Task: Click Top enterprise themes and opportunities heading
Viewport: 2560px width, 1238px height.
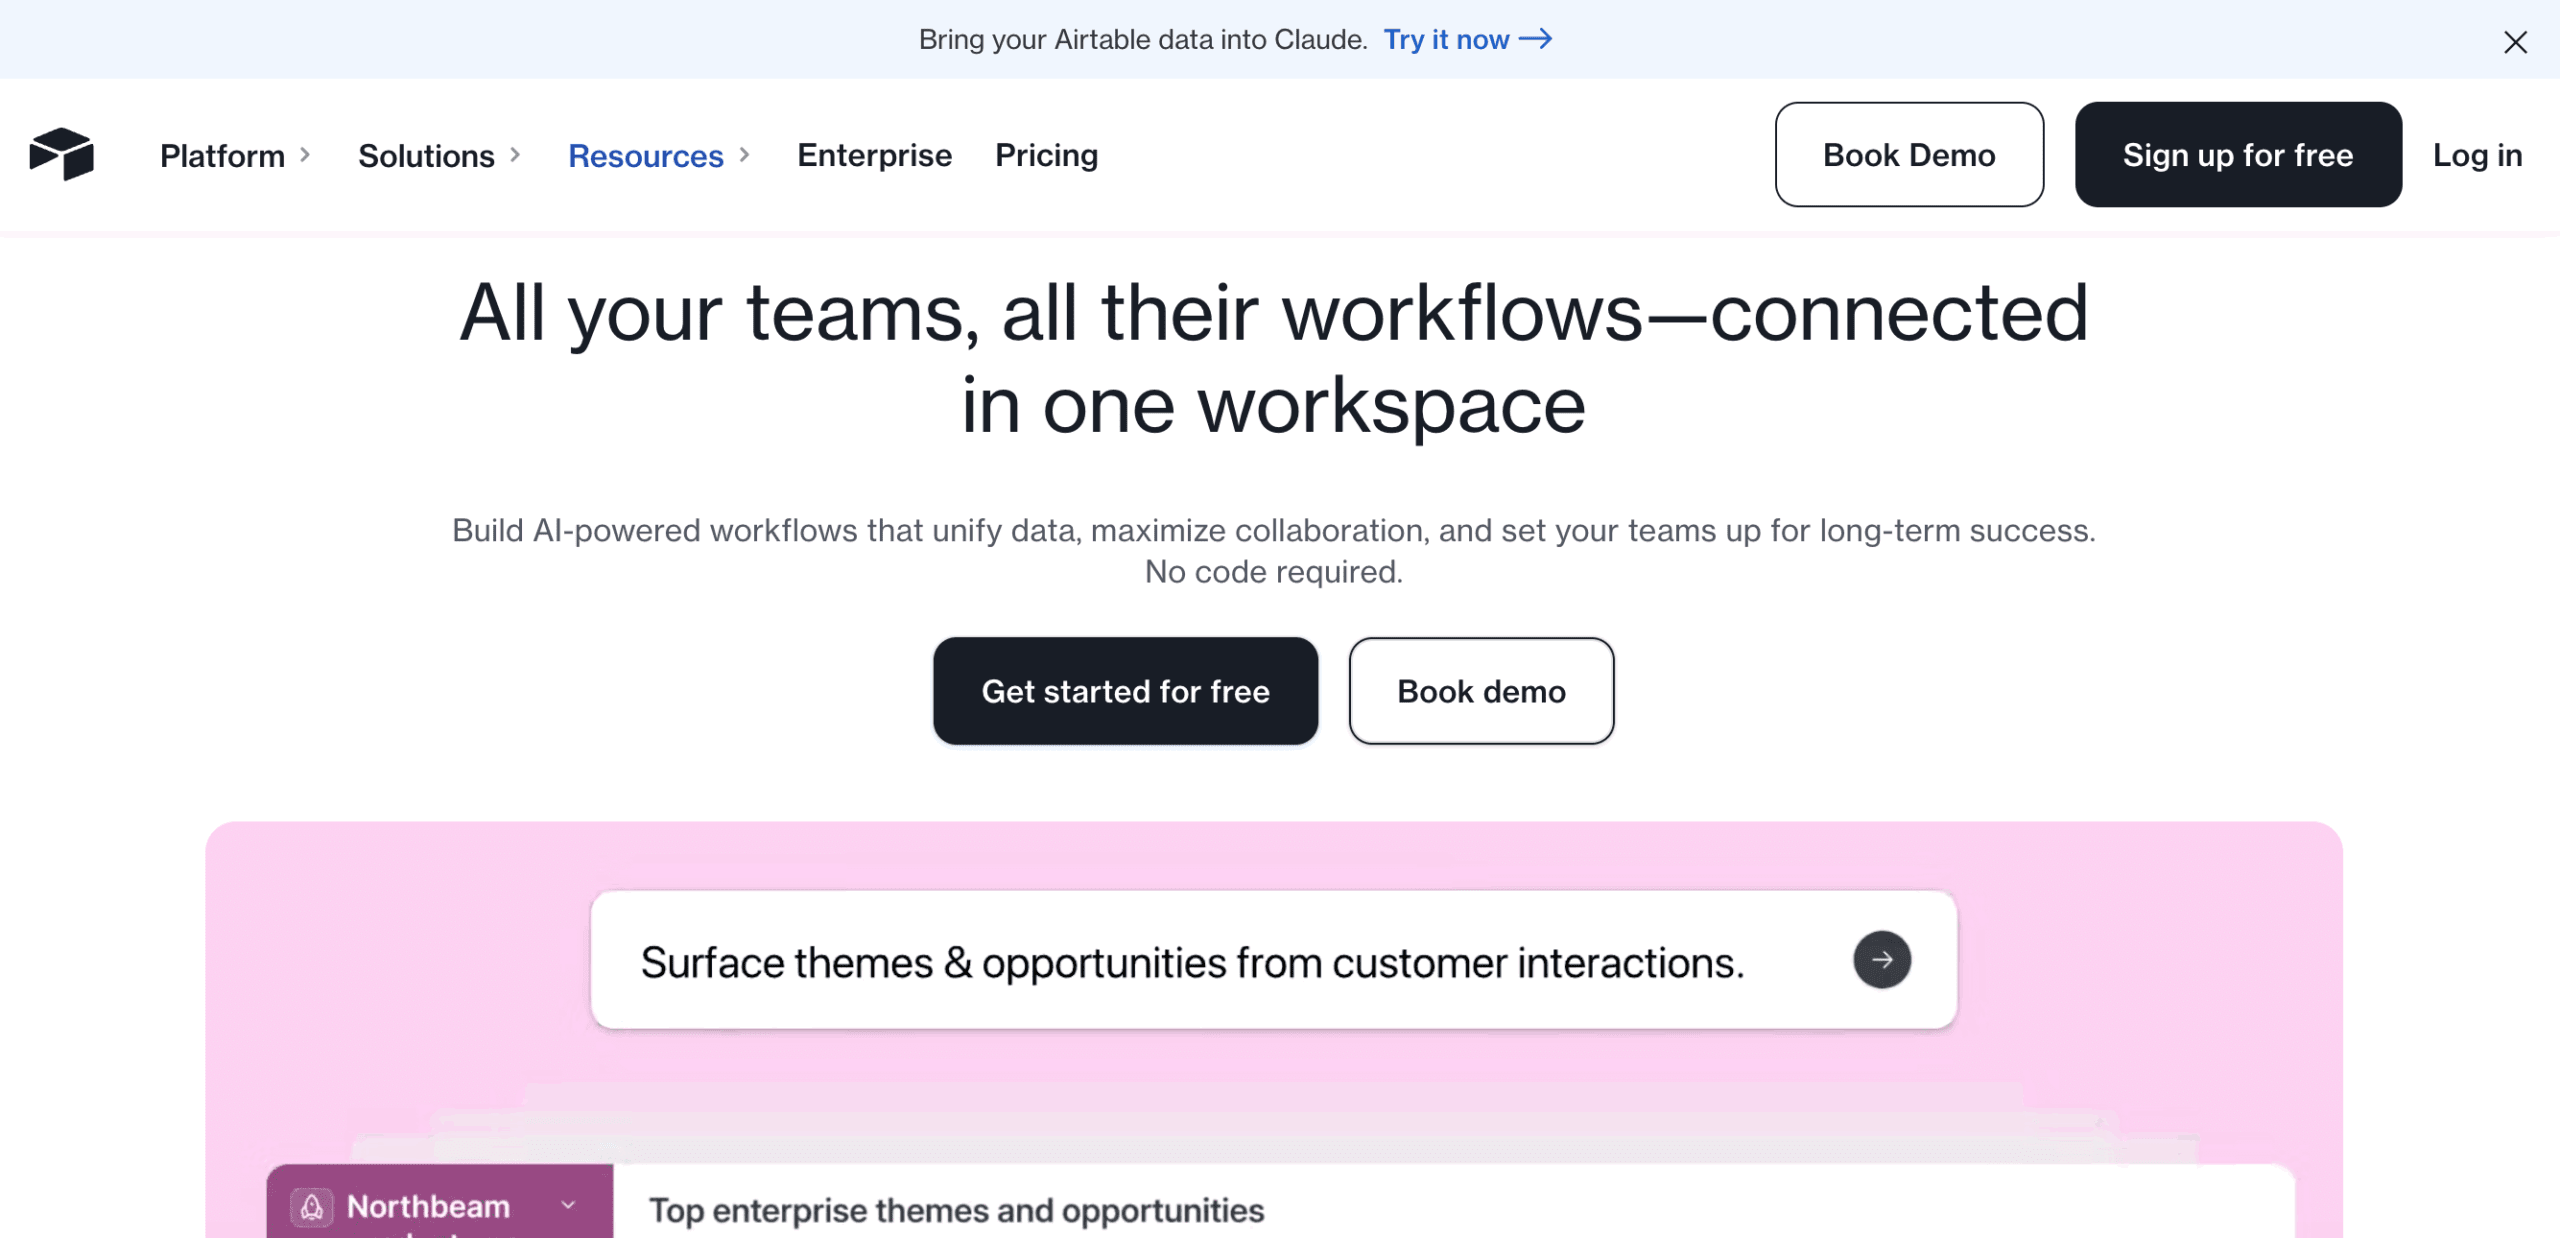Action: pos(956,1210)
